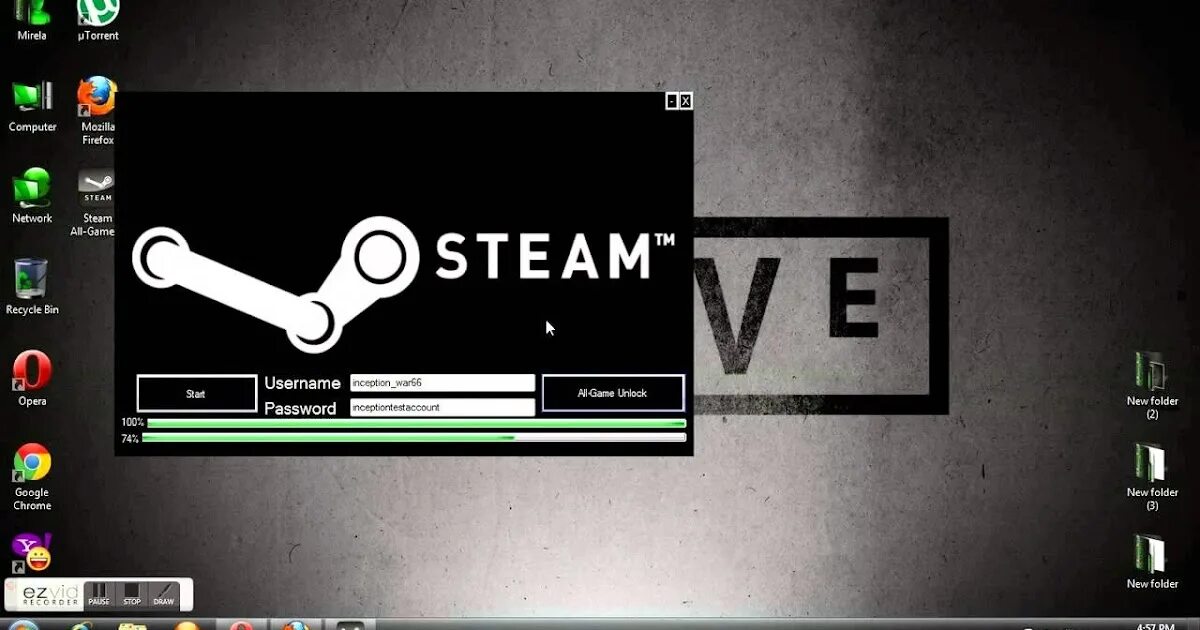This screenshot has height=630, width=1200.
Task: Open Internet Explorer from the taskbar
Action: pos(80,625)
